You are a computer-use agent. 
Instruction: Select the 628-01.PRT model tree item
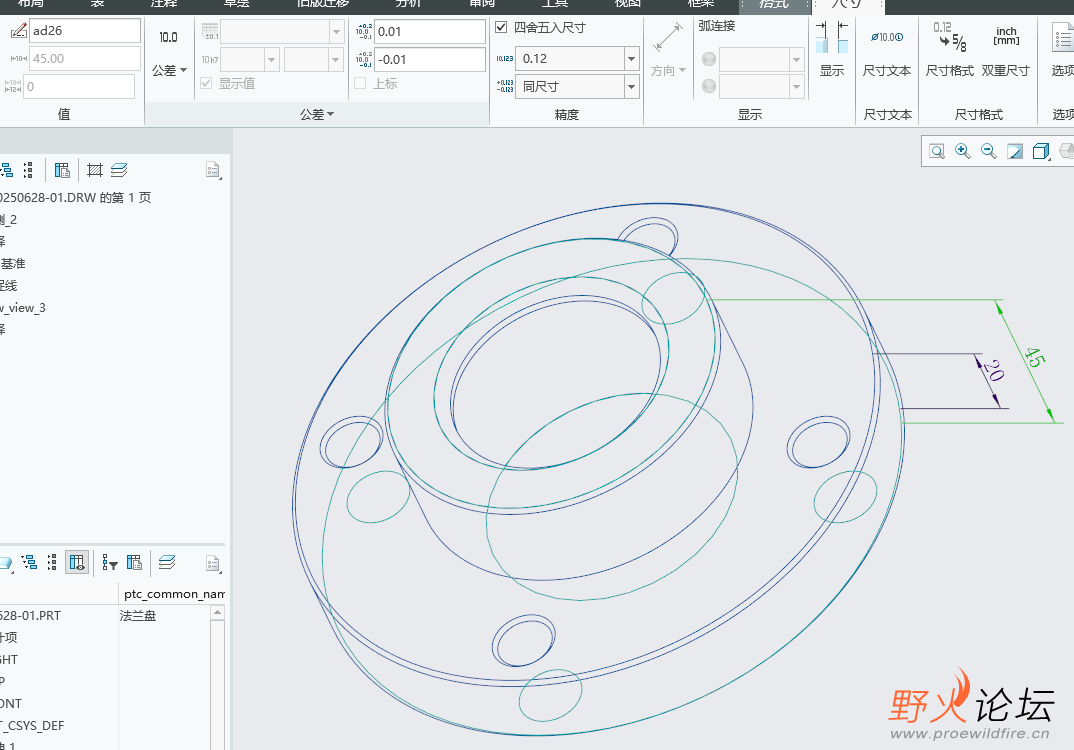30,615
